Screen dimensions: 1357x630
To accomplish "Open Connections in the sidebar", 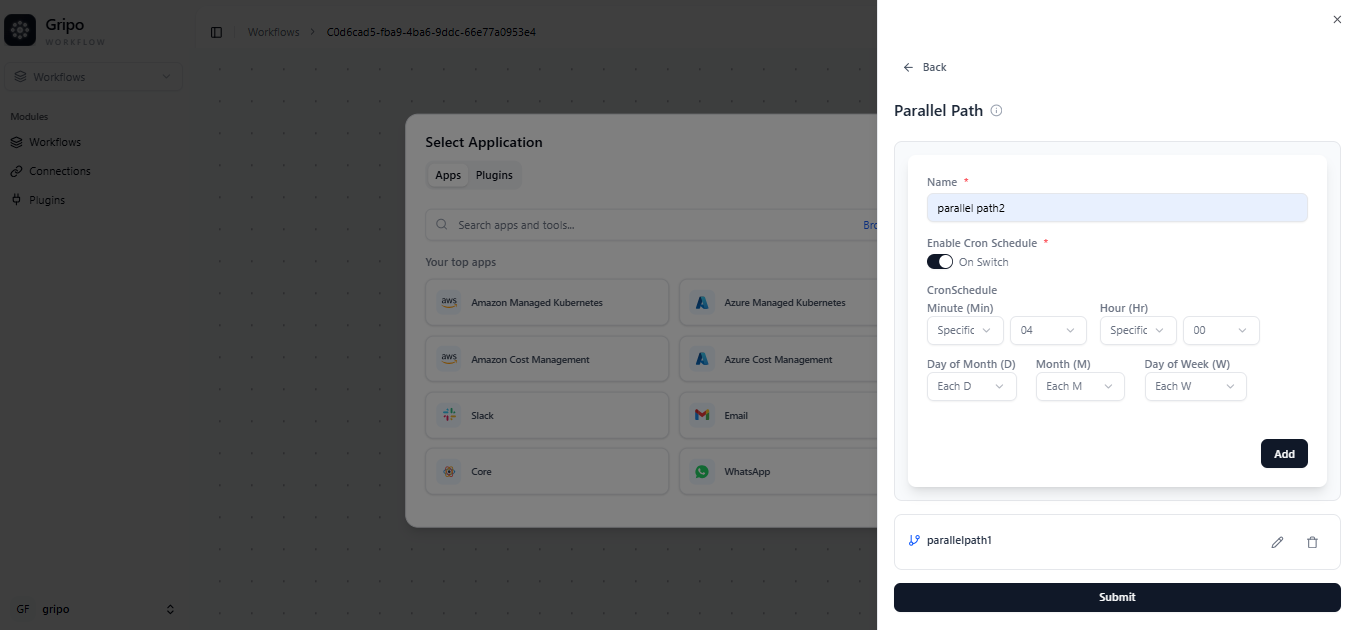I will [x=59, y=171].
